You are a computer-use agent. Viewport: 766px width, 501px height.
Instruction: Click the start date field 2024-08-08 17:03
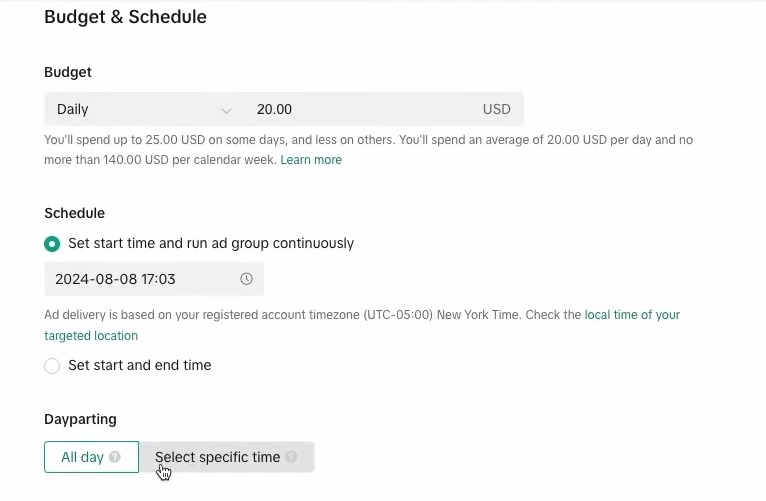tap(154, 279)
